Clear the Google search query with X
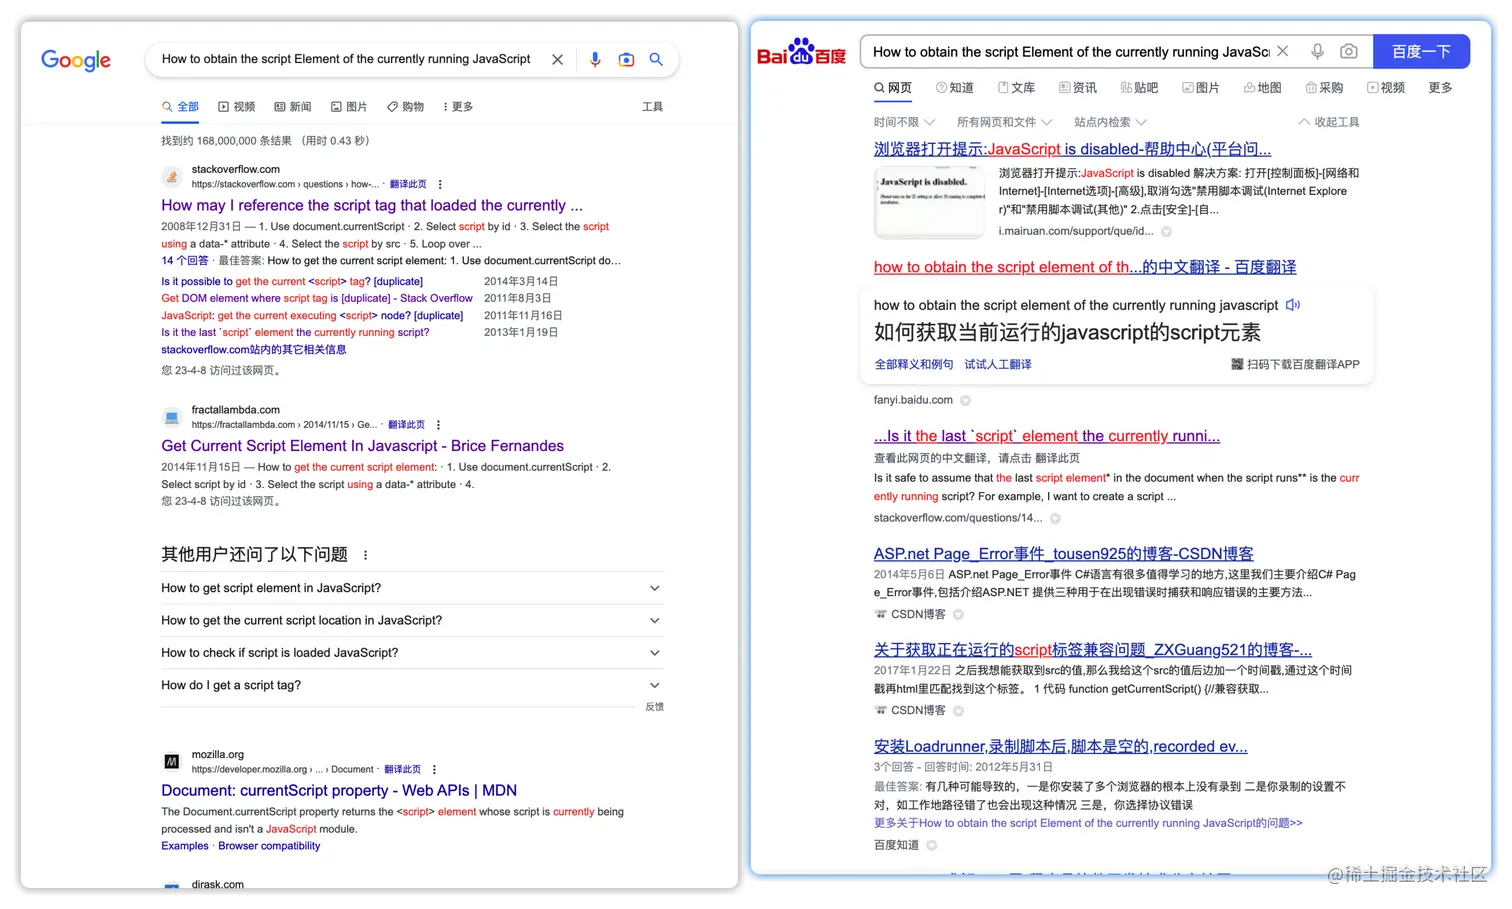 point(557,60)
